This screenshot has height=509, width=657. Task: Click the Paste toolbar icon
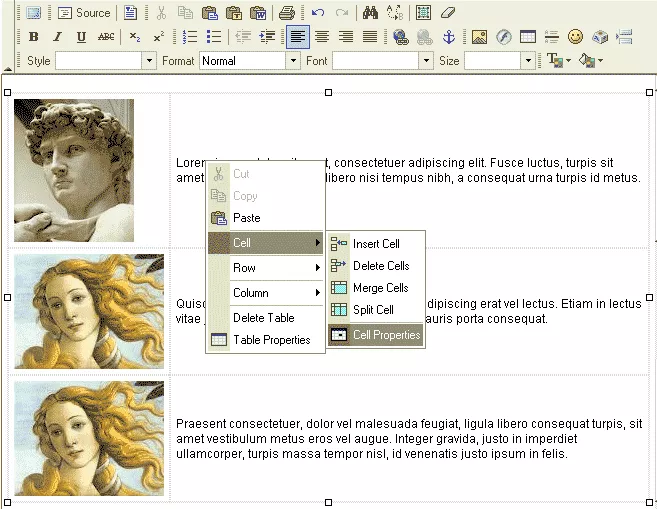(x=210, y=13)
